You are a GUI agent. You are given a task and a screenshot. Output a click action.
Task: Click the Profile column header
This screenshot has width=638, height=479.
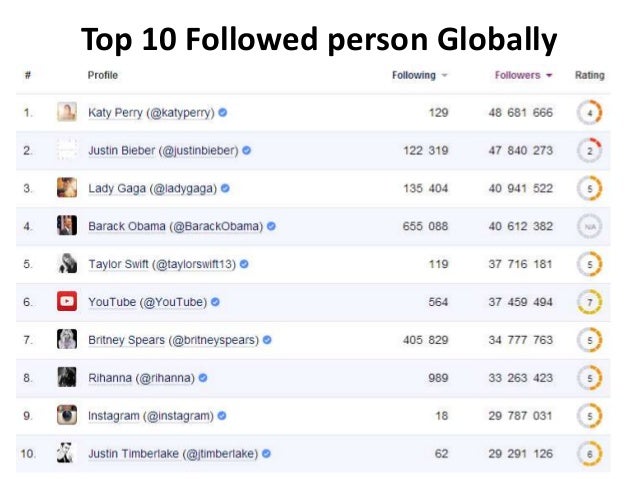103,75
